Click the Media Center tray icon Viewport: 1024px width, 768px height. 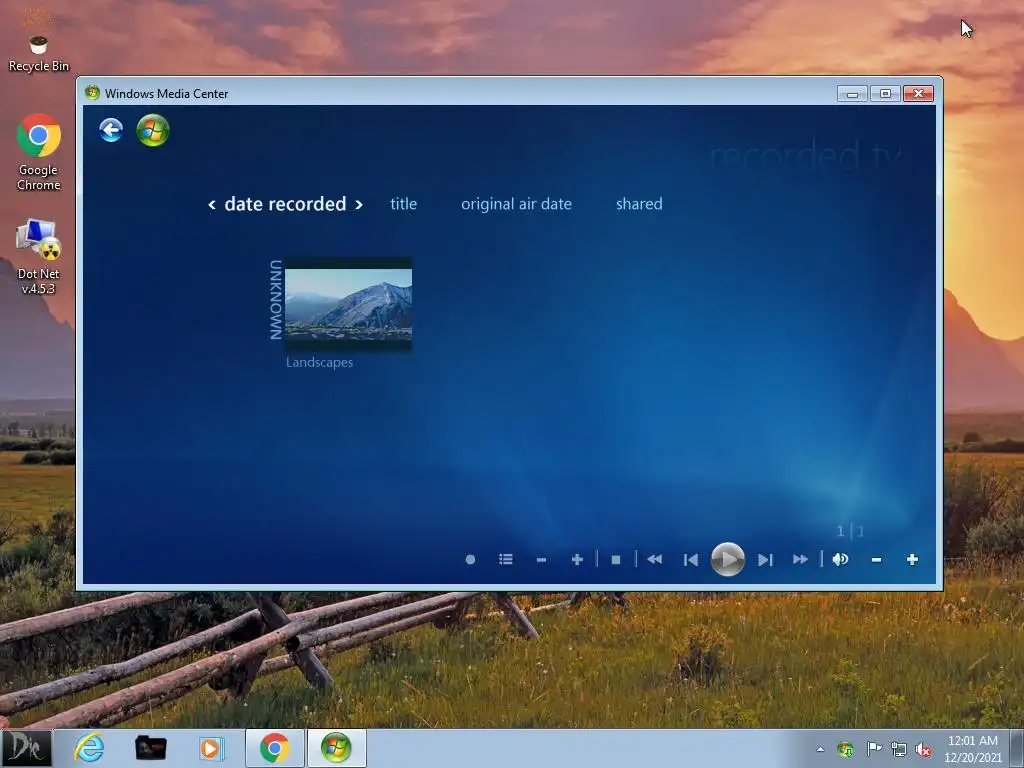coord(845,749)
